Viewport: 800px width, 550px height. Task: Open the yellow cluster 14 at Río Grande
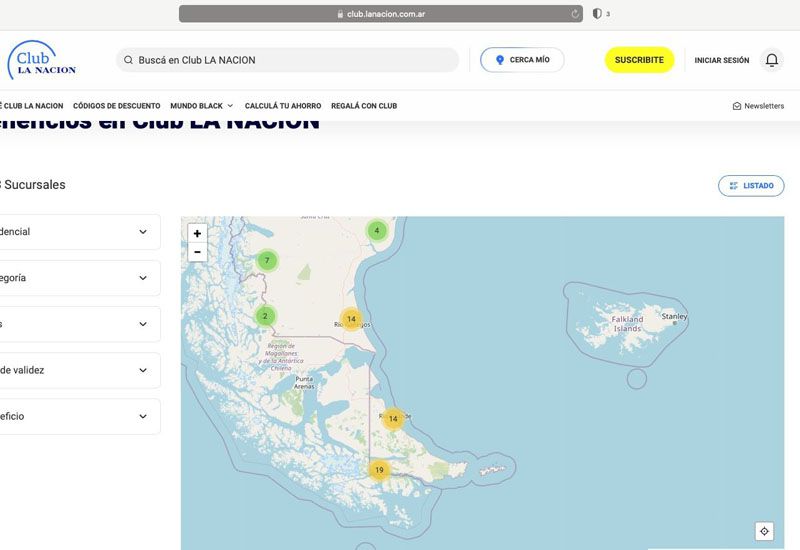coord(393,419)
